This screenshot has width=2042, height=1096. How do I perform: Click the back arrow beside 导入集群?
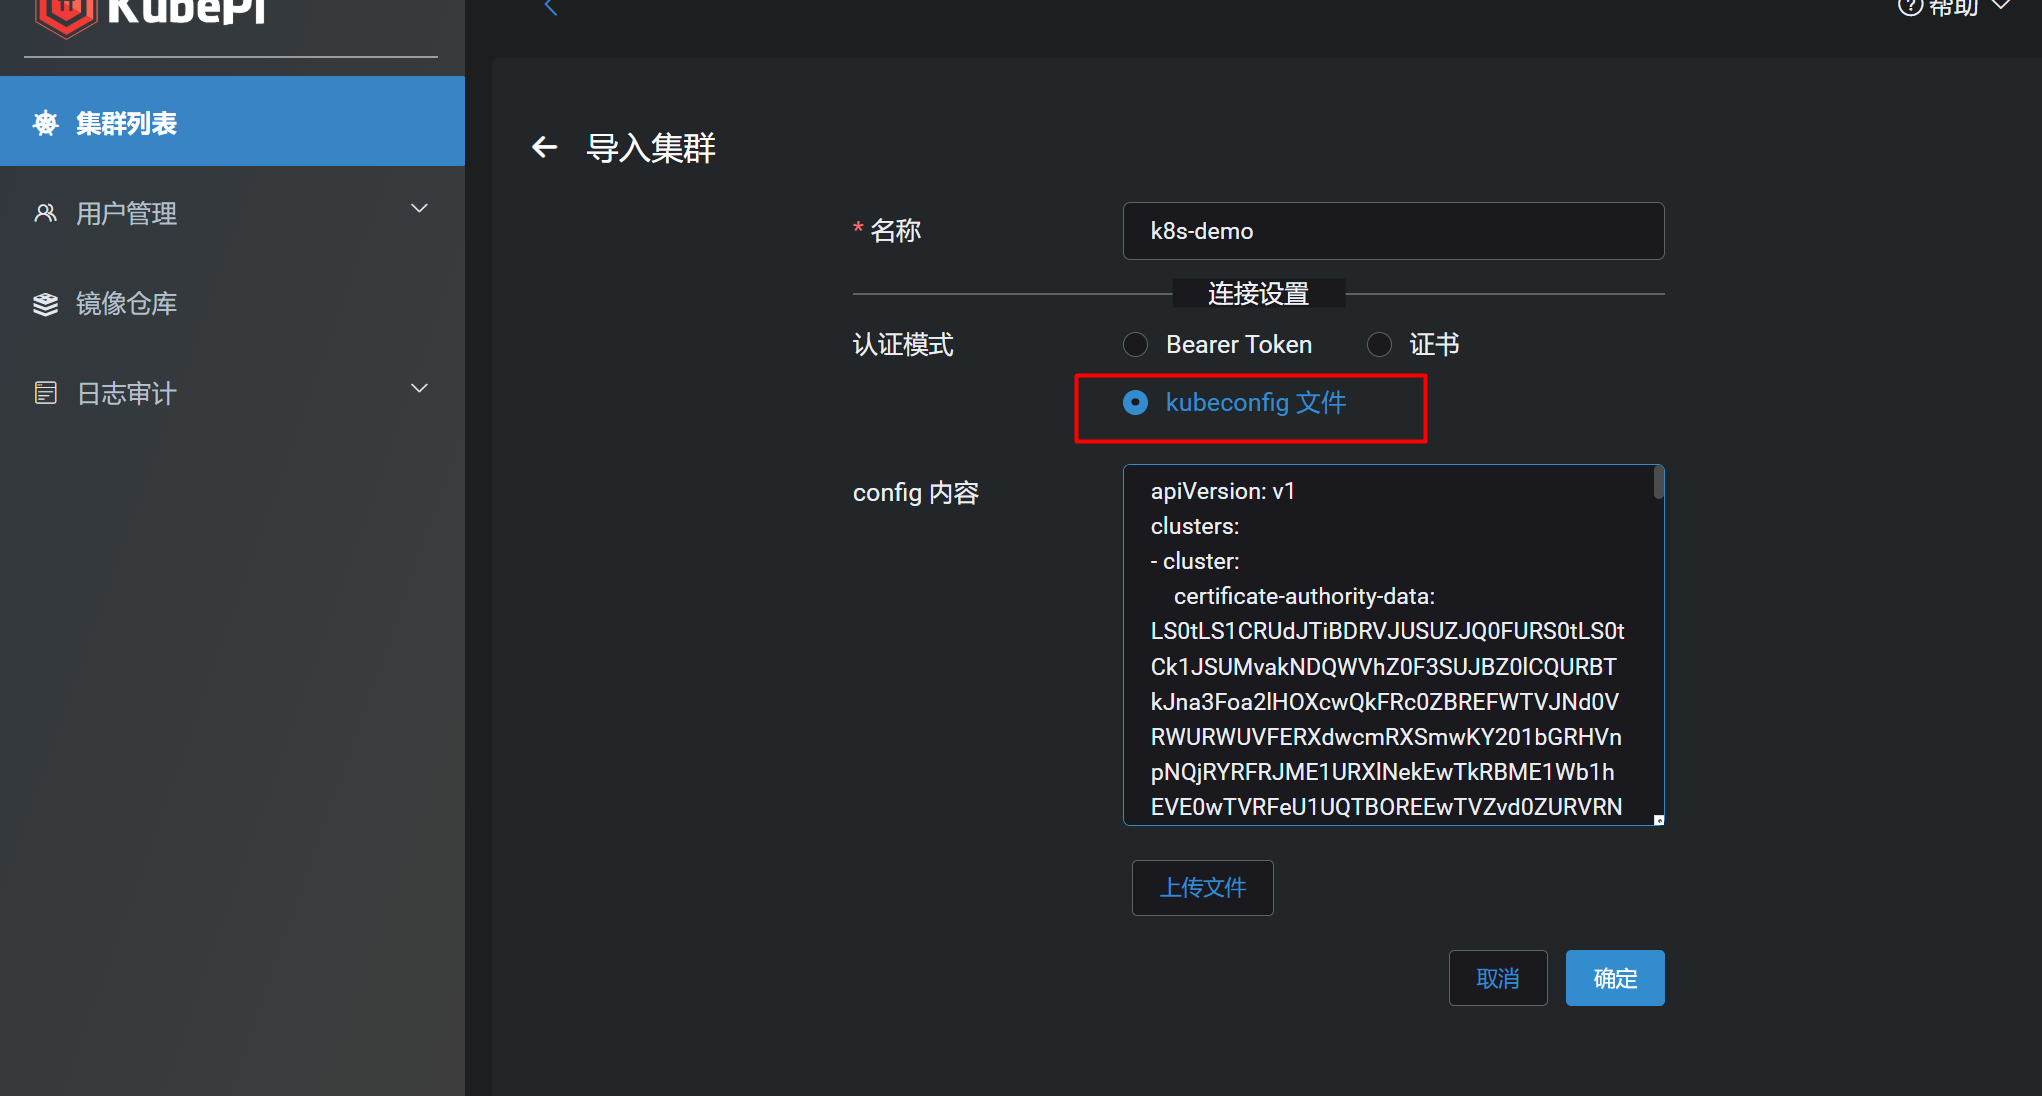click(x=544, y=148)
